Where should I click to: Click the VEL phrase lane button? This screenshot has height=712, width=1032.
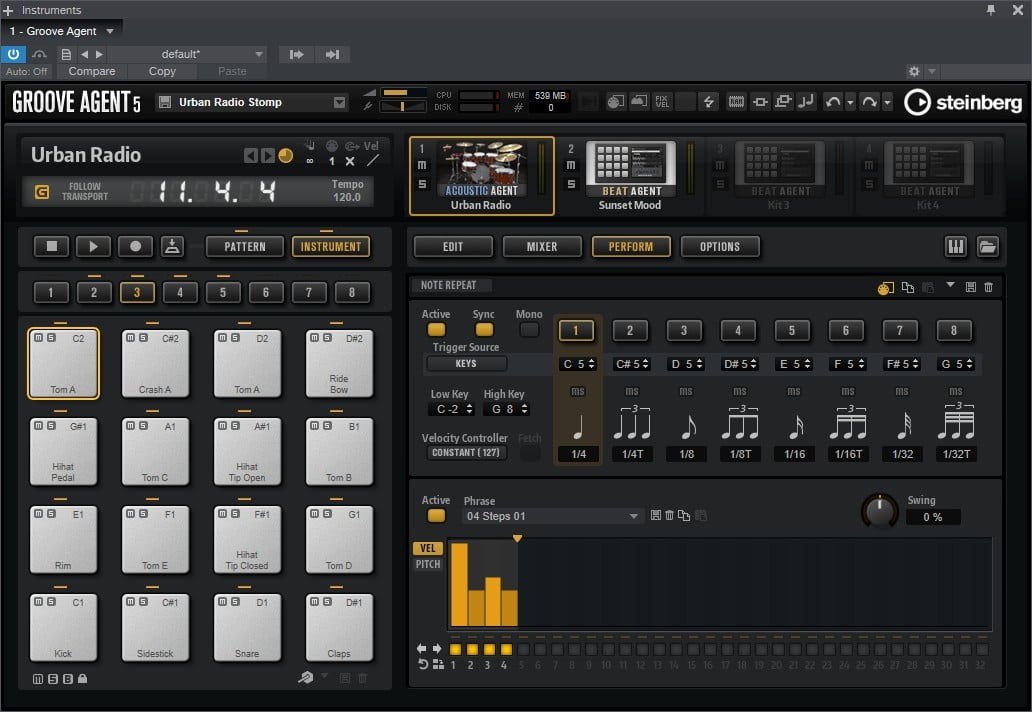[428, 547]
